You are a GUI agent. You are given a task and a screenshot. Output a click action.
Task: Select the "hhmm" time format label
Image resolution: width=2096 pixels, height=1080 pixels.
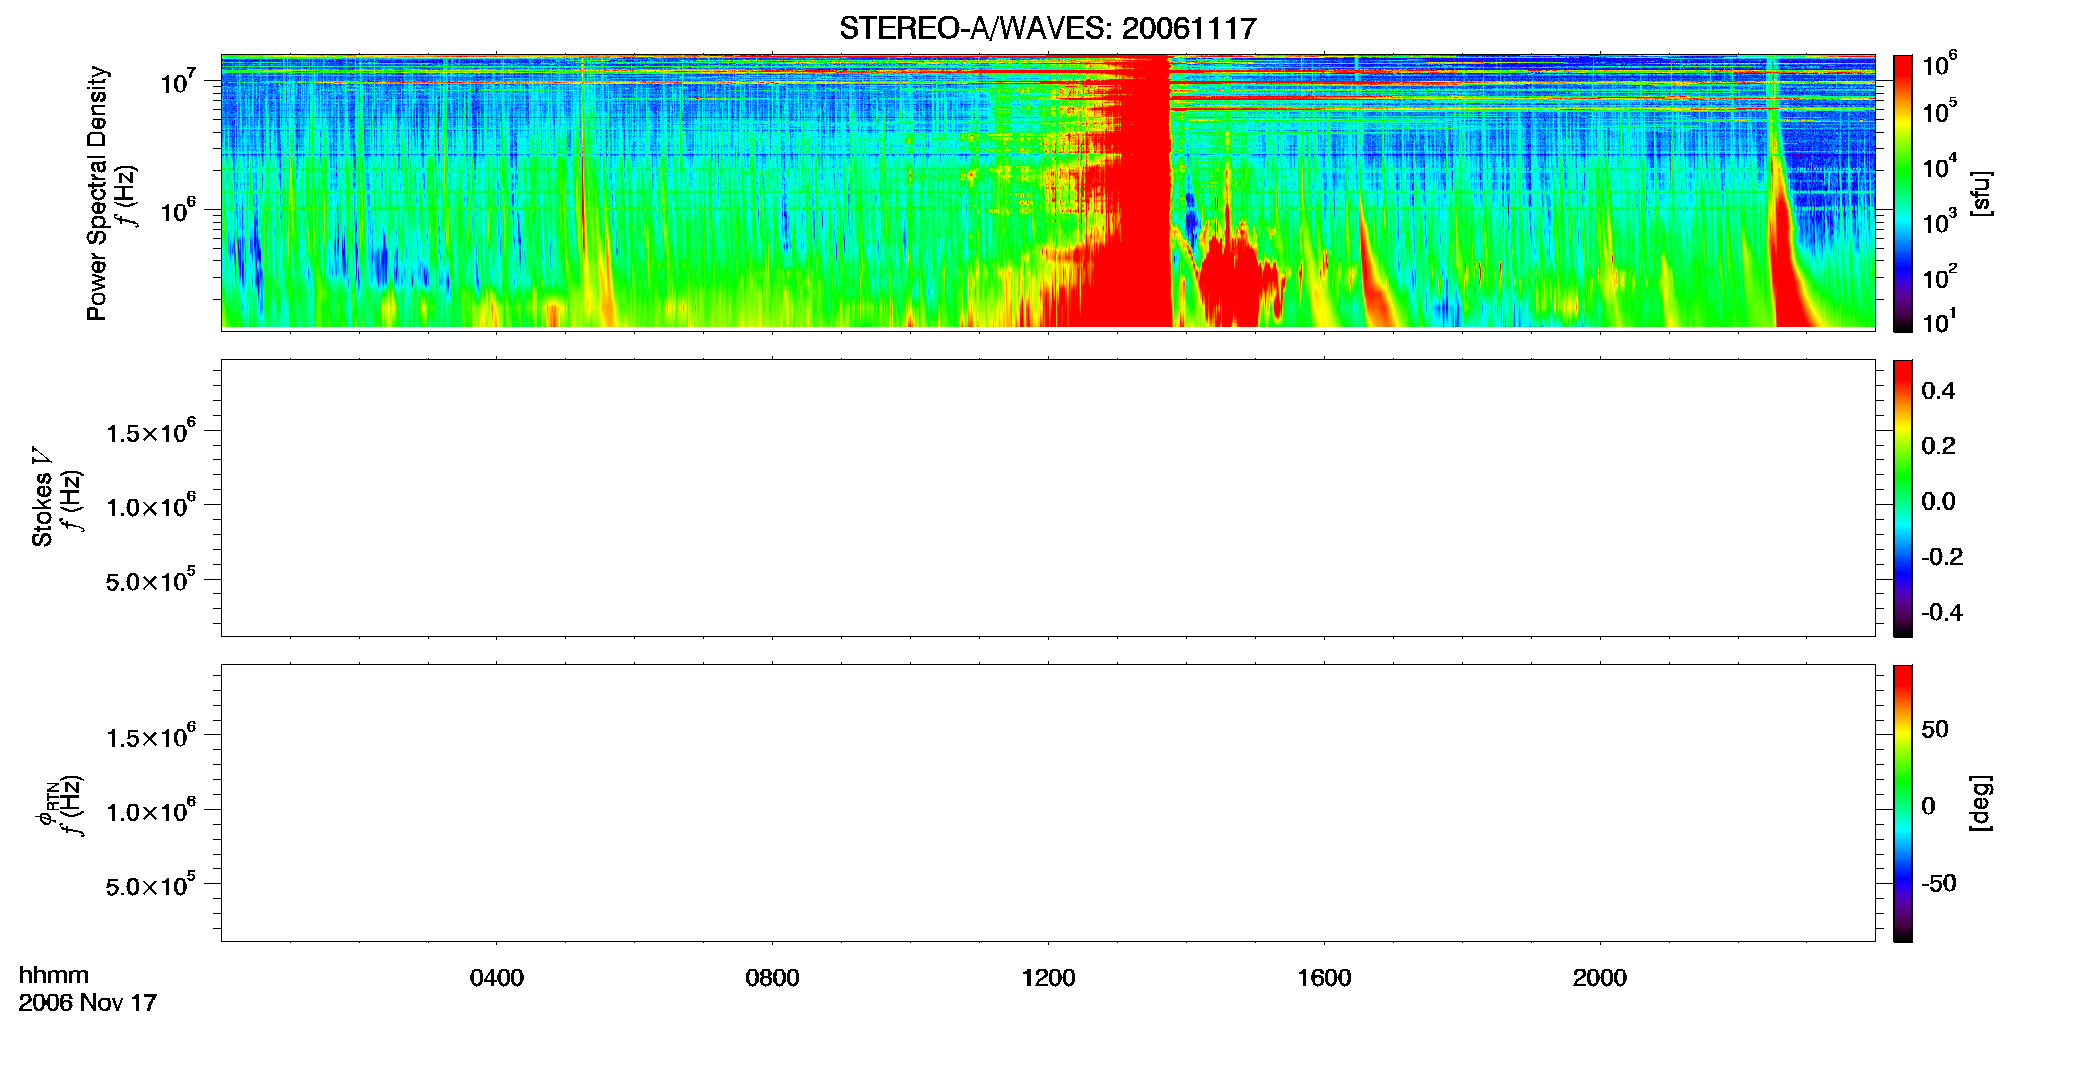[54, 975]
